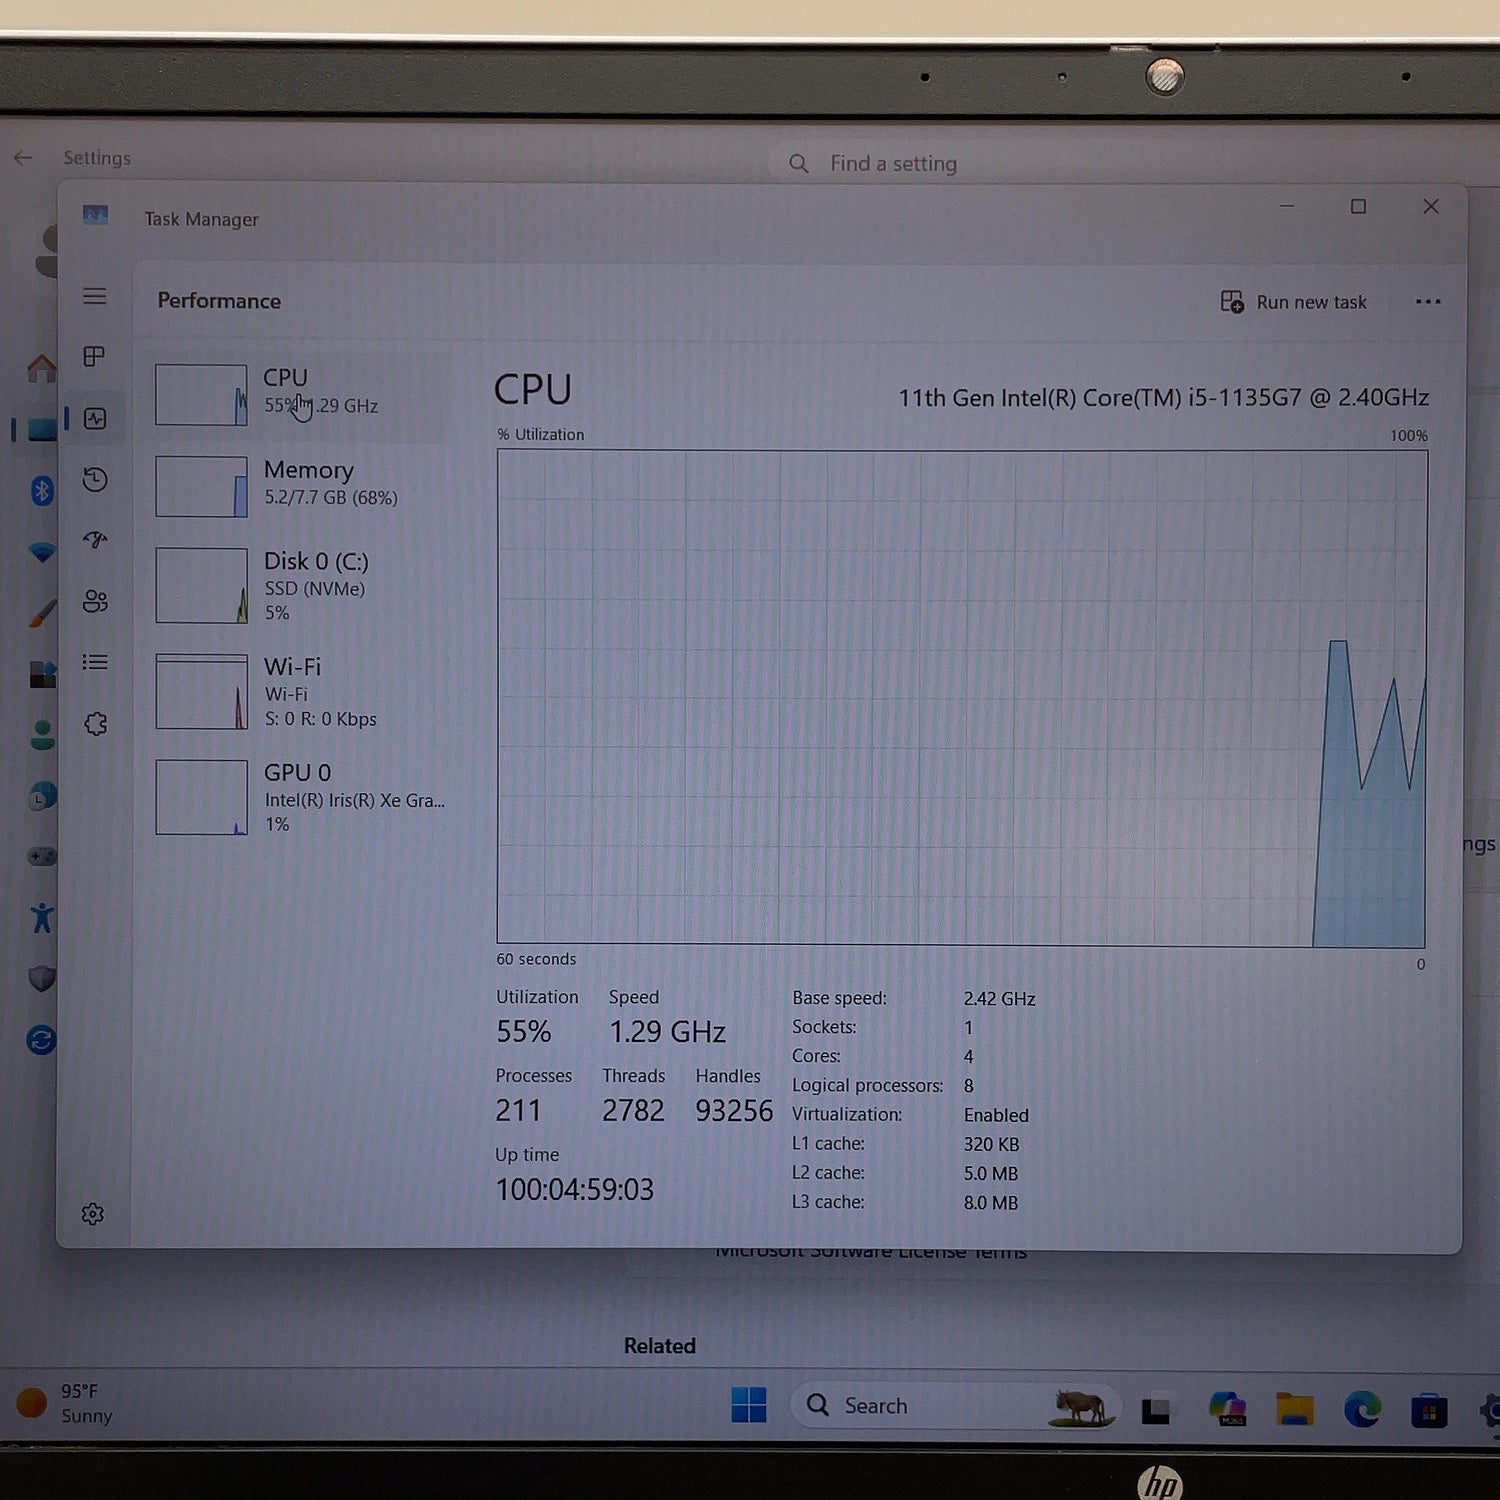Open the weather widget showing 95°F Sunny

click(65, 1403)
